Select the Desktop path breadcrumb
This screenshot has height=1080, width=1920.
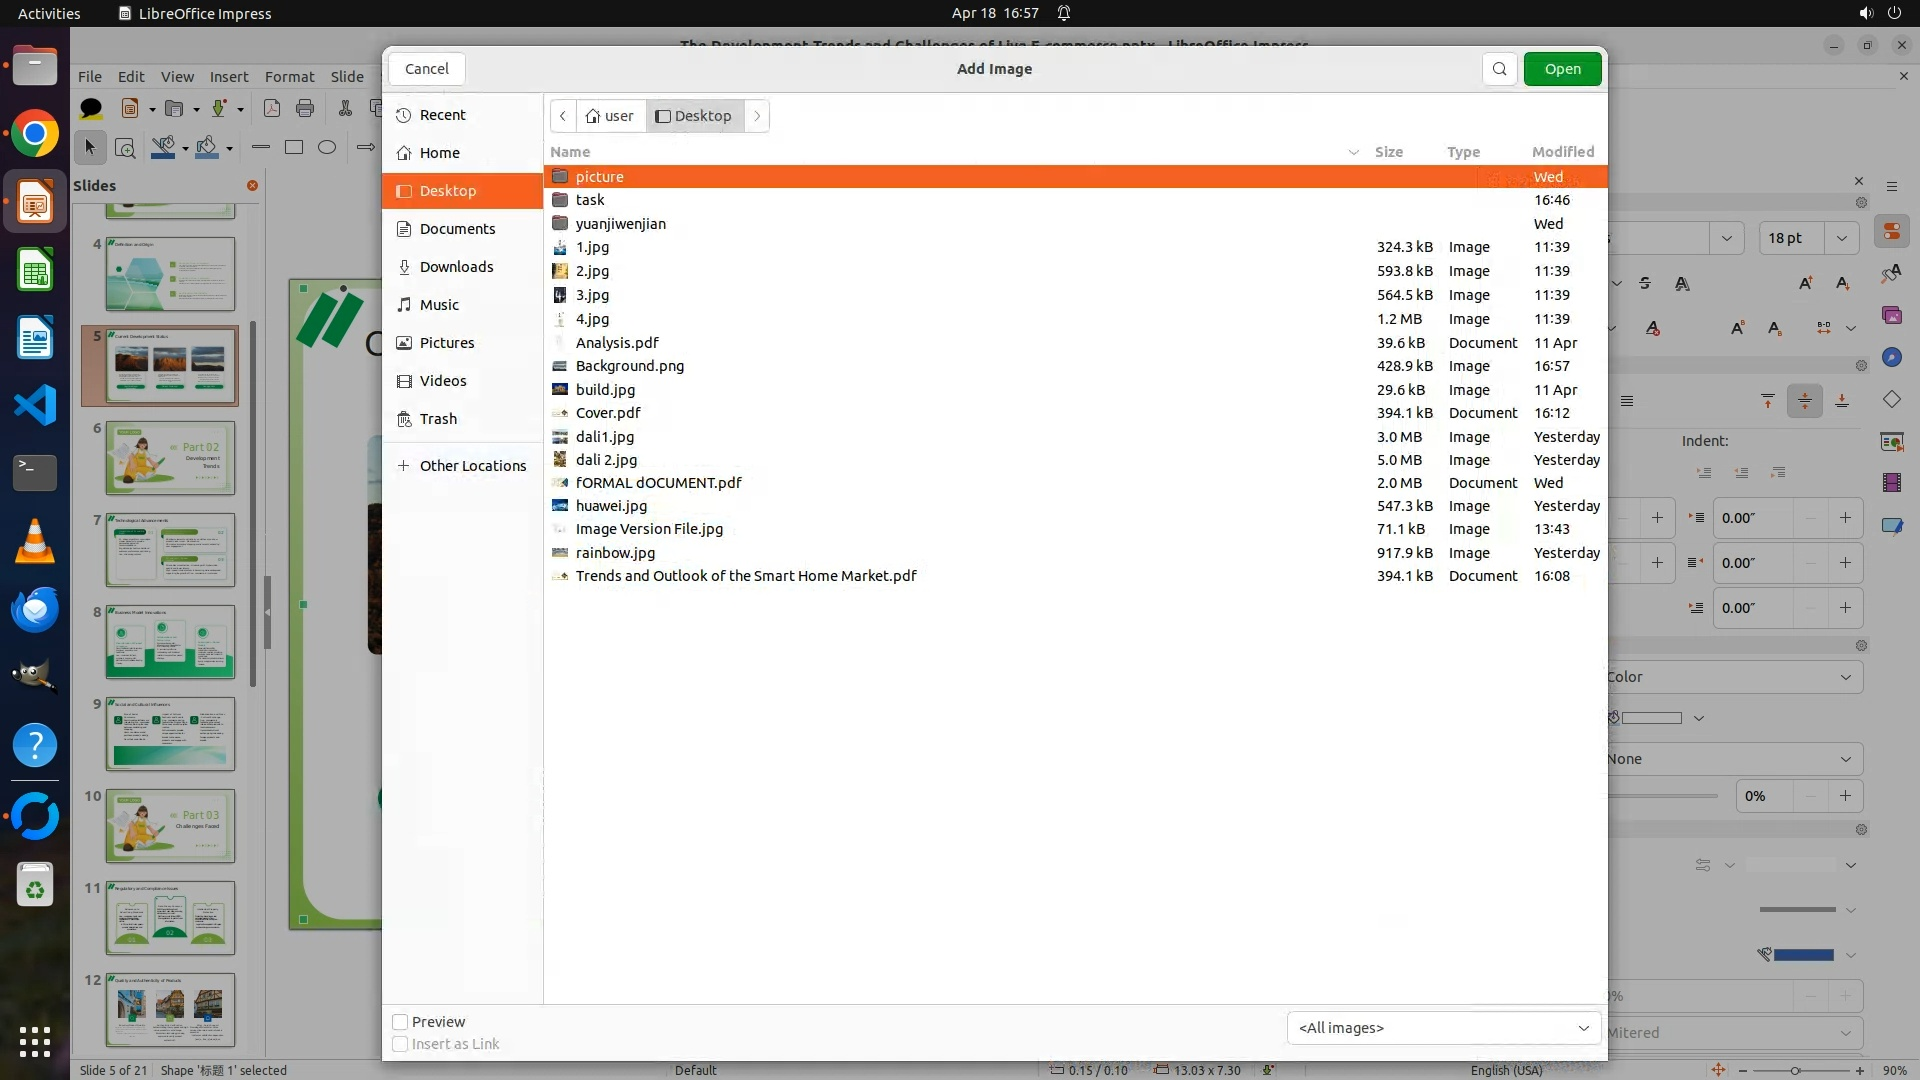[x=694, y=116]
